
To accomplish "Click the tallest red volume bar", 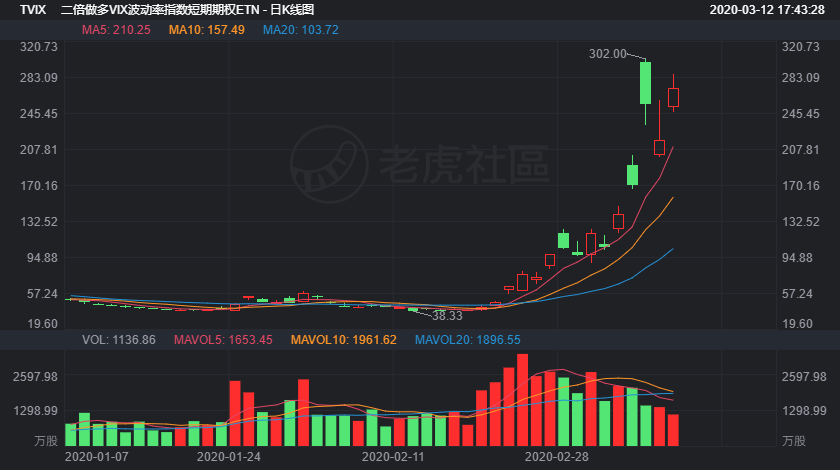I will (x=522, y=400).
